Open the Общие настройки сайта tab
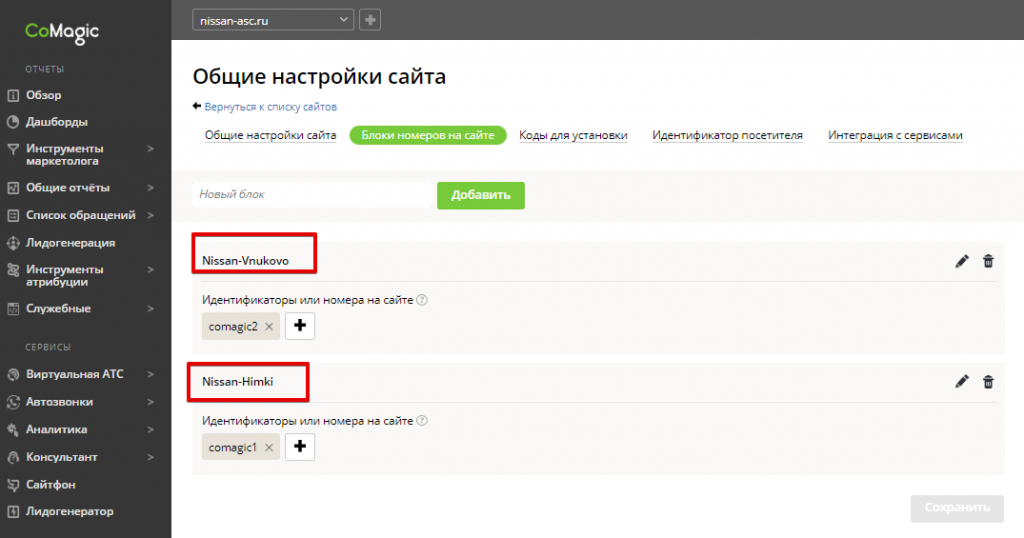The height and width of the screenshot is (538, 1024). pyautogui.click(x=270, y=135)
